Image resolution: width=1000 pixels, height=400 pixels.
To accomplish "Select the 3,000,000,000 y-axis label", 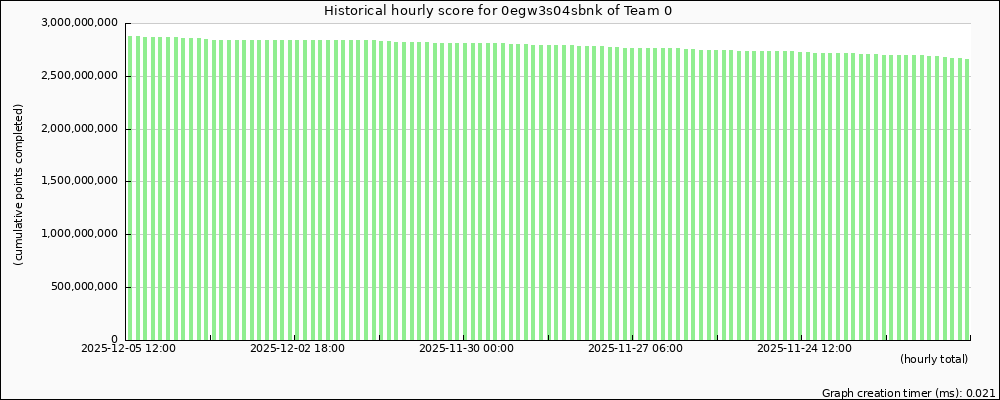I will click(x=80, y=23).
